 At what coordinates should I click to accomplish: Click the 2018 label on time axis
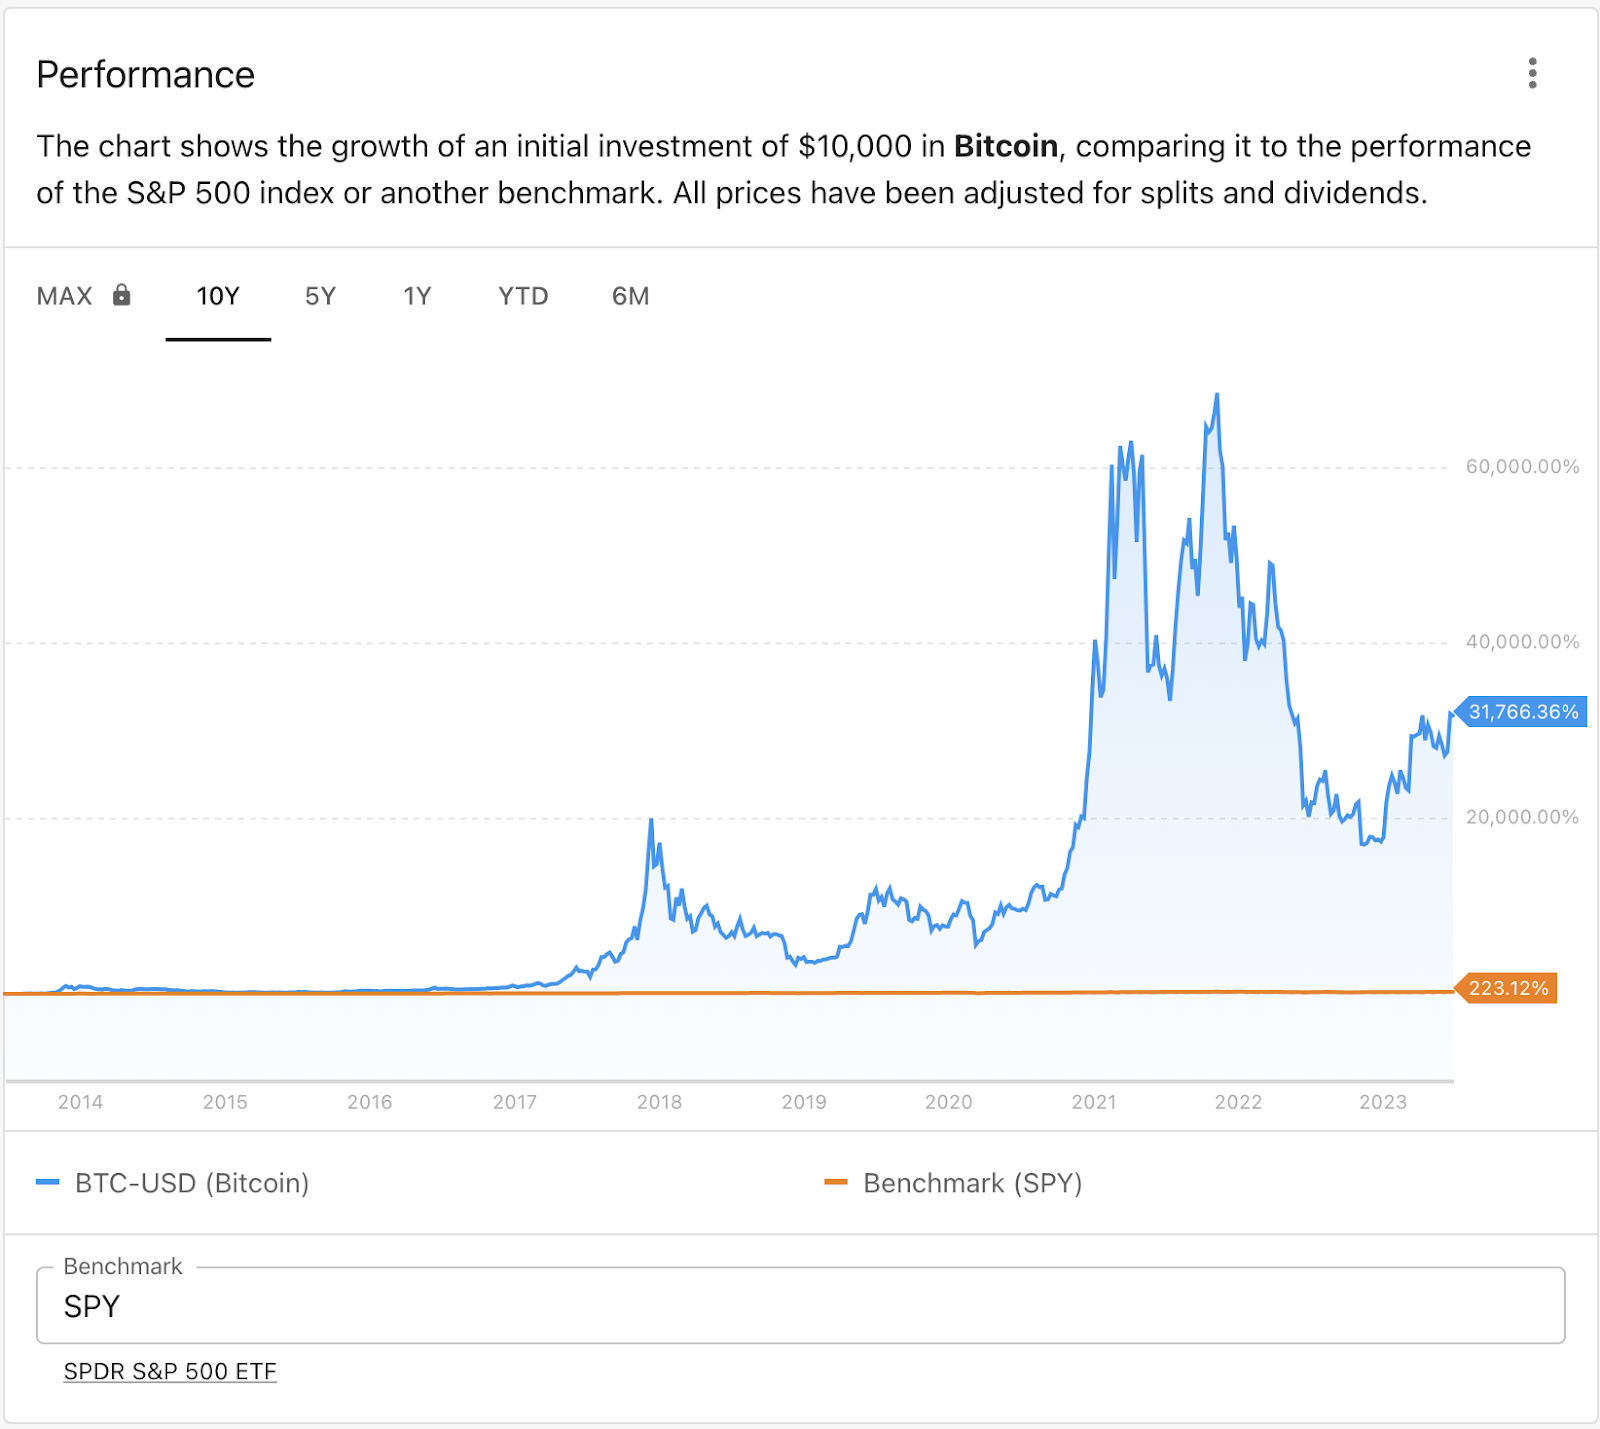tap(659, 1102)
